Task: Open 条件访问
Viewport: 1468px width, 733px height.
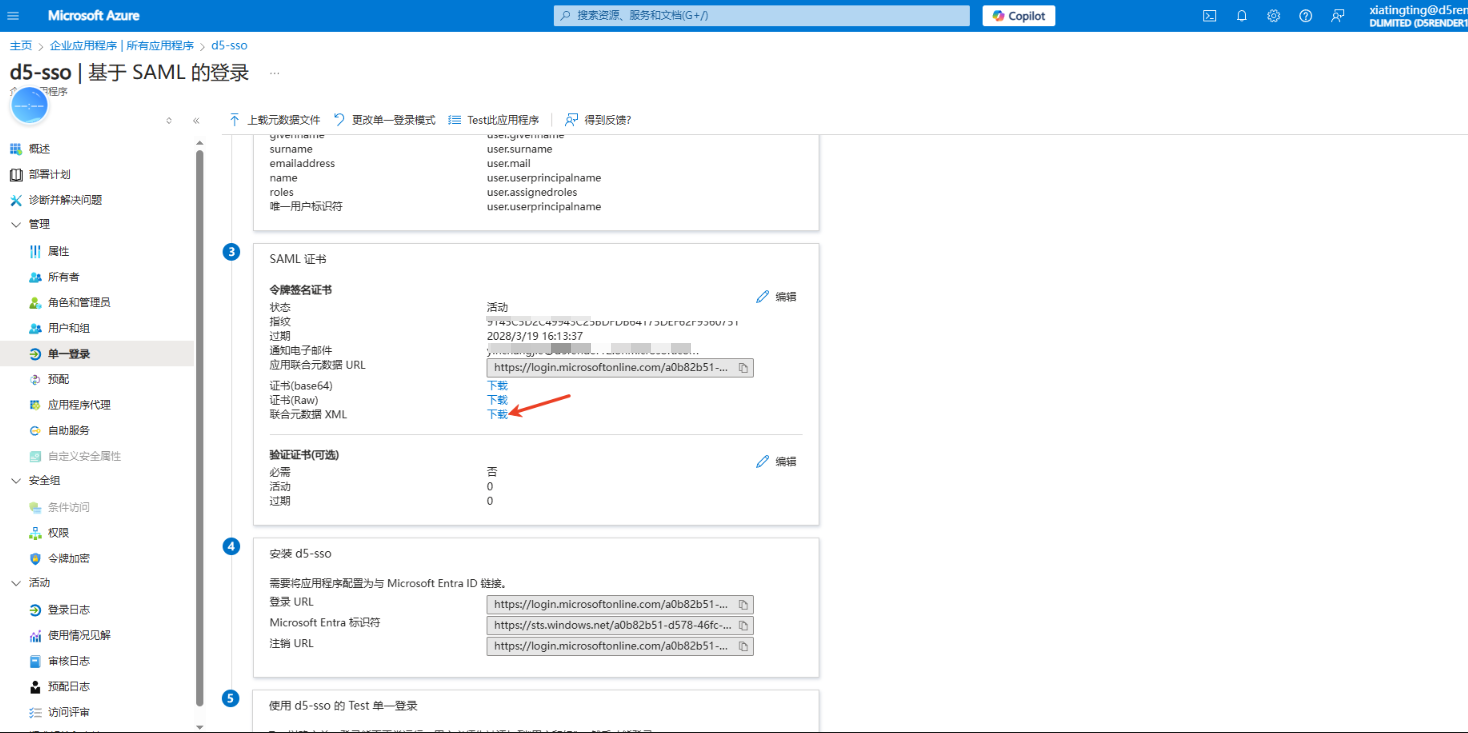Action: point(68,508)
